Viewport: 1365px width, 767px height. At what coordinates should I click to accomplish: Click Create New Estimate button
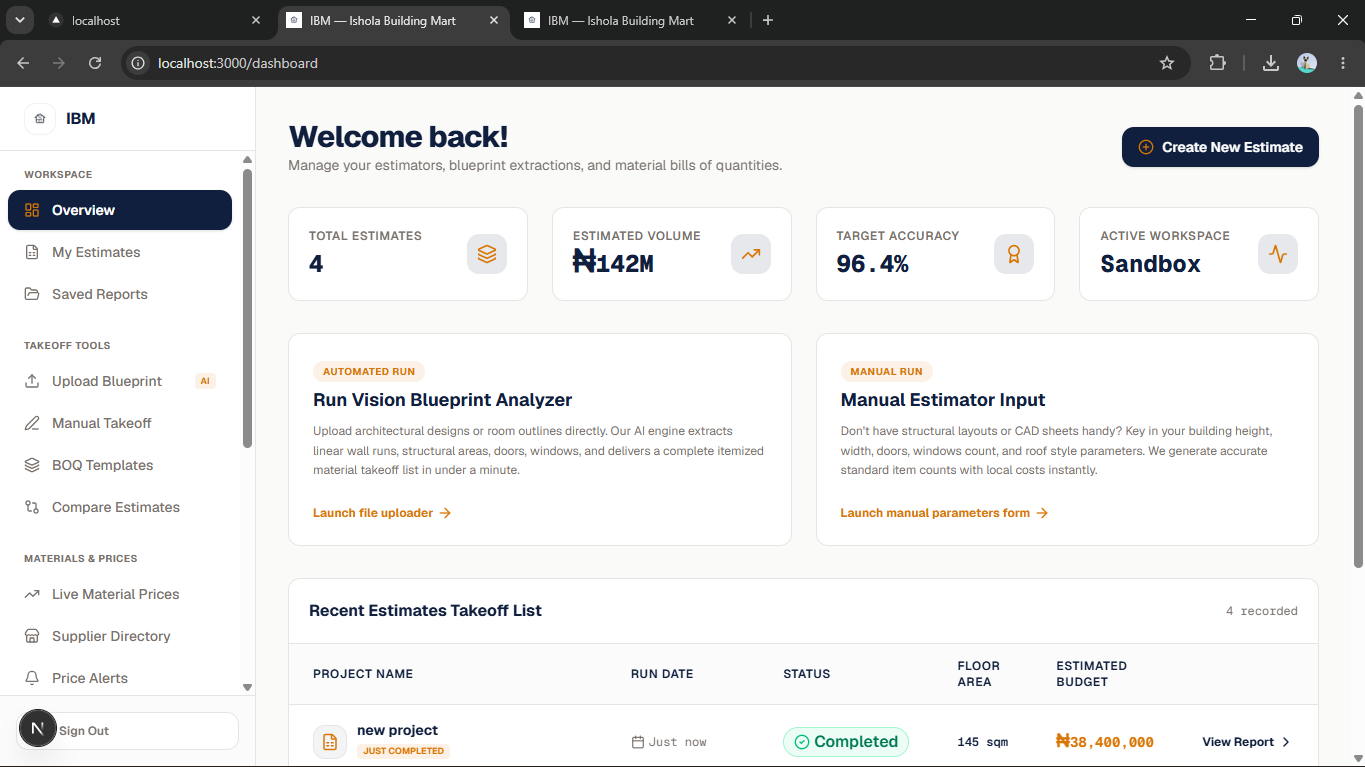[1220, 147]
